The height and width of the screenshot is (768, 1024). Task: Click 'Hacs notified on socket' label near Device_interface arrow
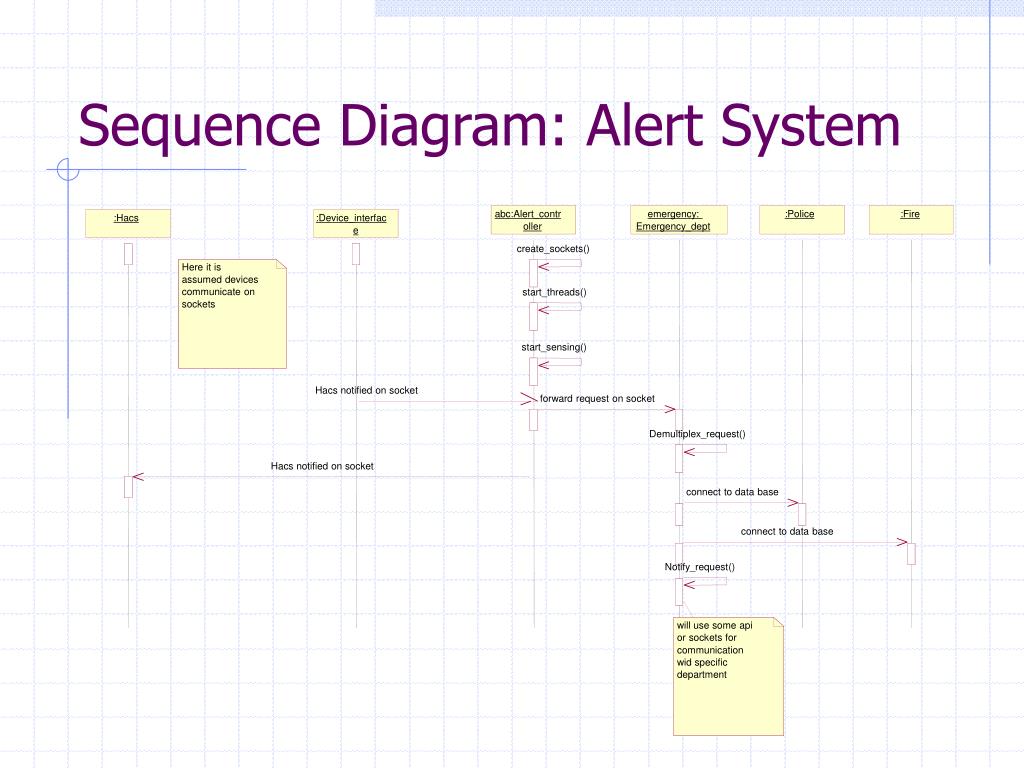pos(366,391)
